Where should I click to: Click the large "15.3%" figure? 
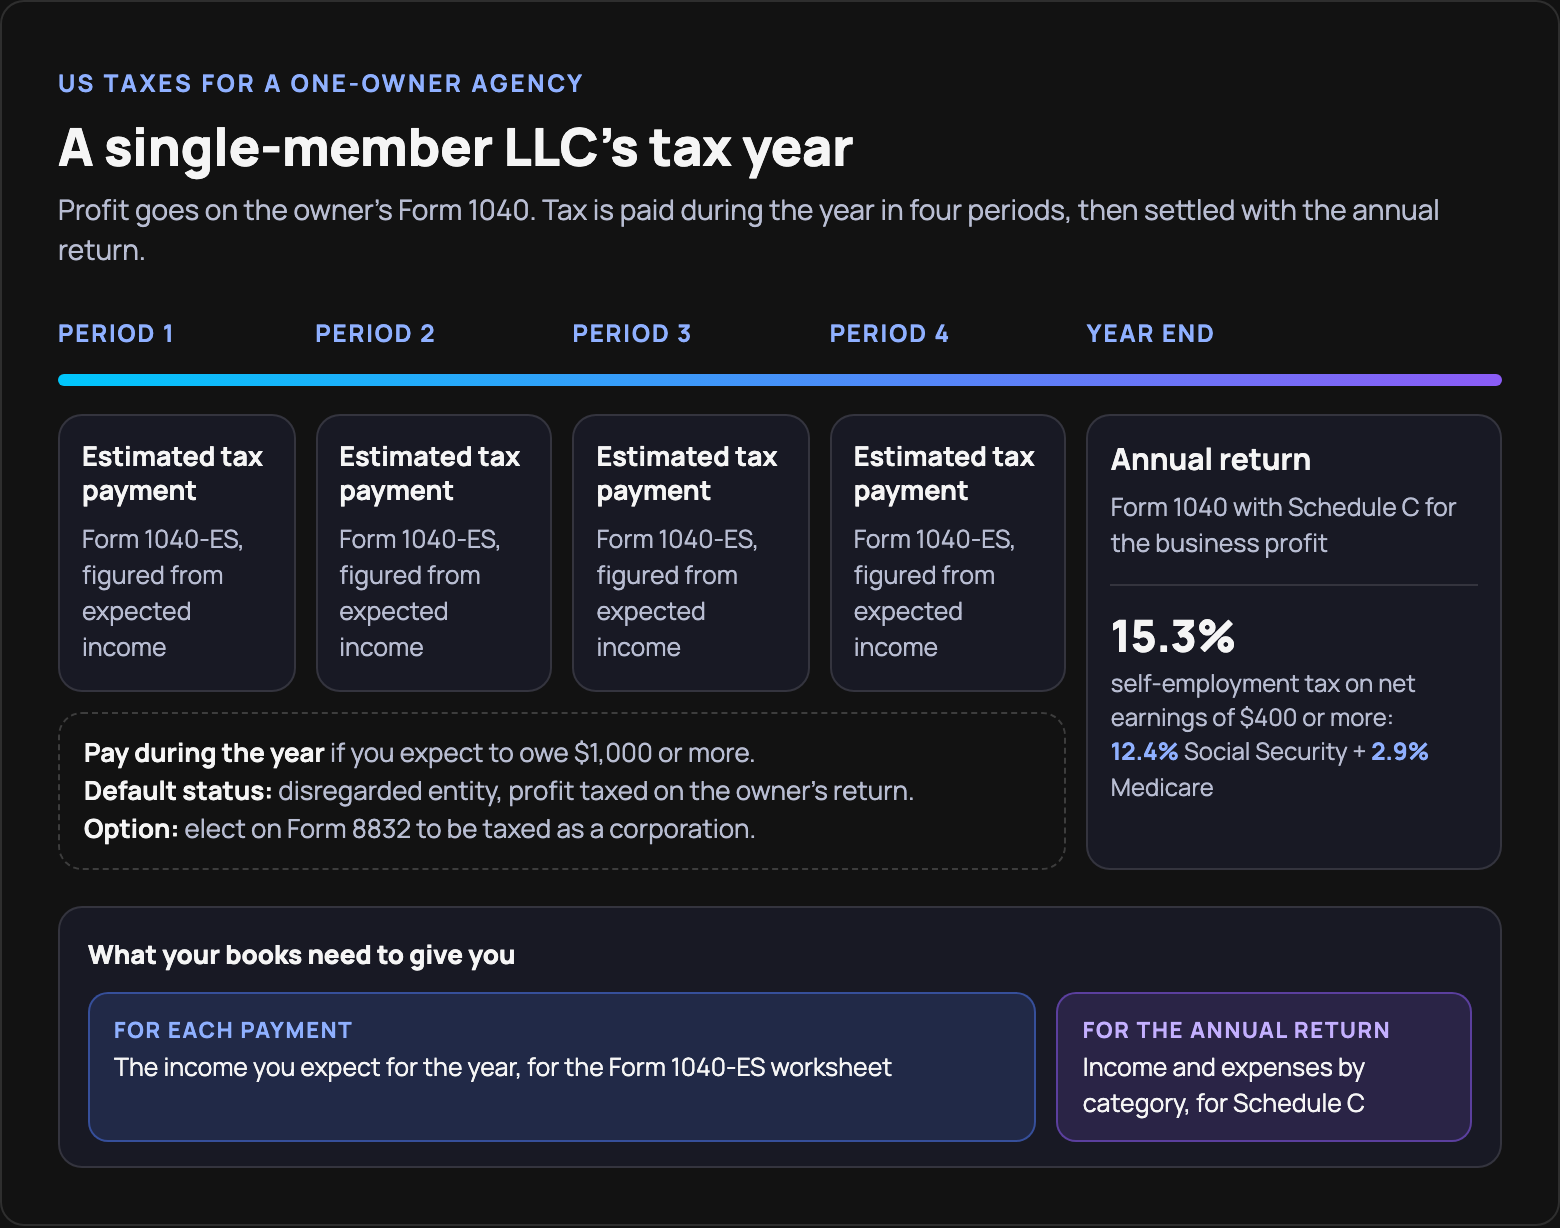click(1173, 636)
